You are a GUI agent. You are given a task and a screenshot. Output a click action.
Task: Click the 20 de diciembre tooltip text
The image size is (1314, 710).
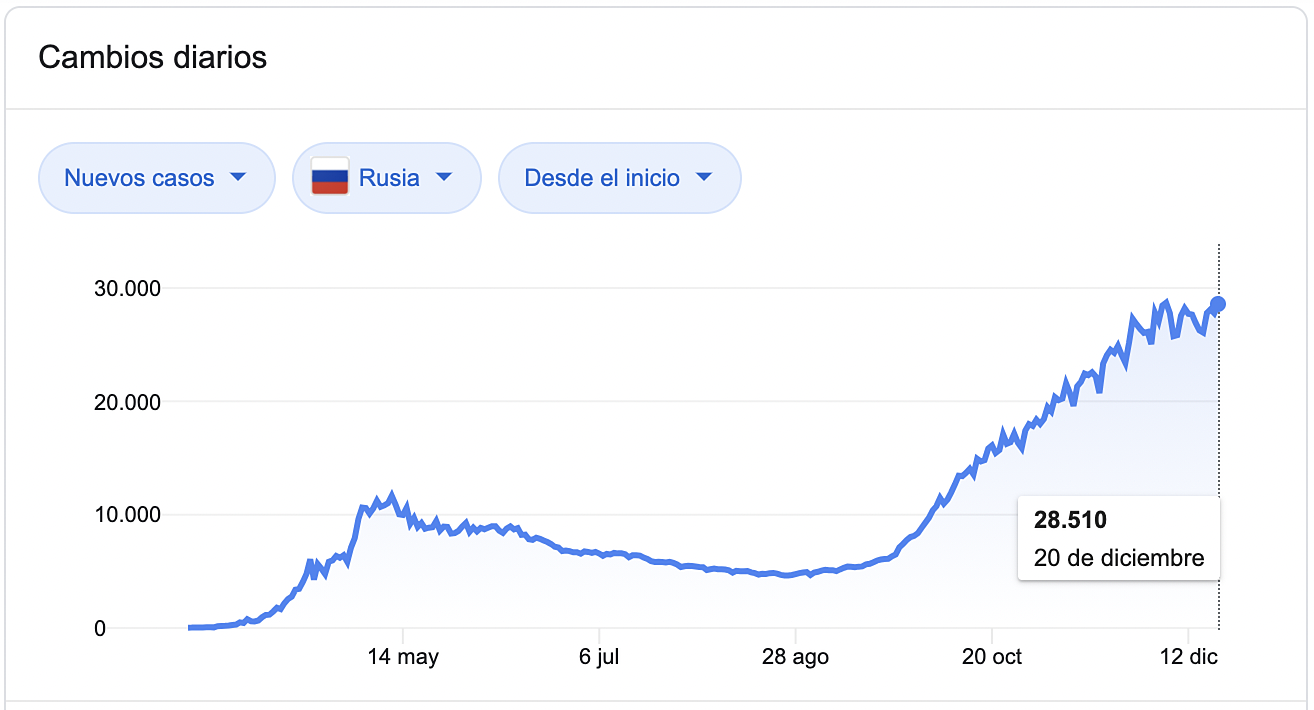point(1119,558)
